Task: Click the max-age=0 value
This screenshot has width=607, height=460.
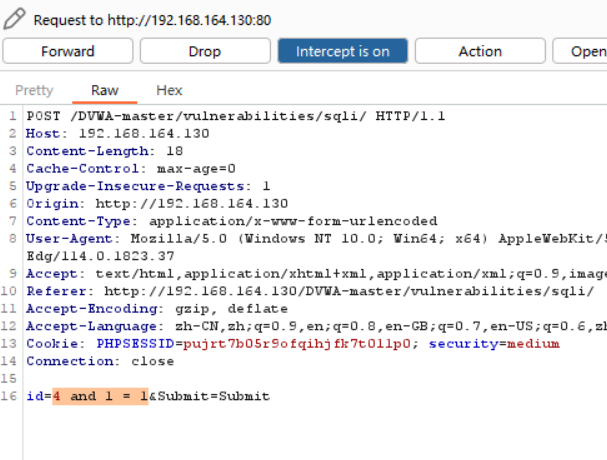Action: pyautogui.click(x=196, y=169)
